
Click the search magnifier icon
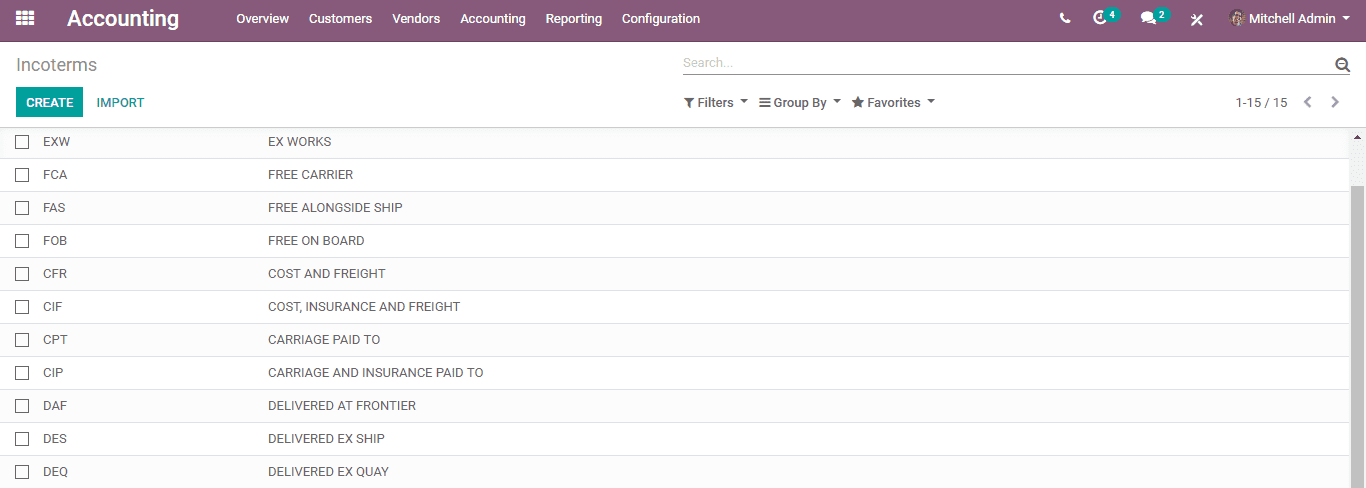(x=1342, y=65)
